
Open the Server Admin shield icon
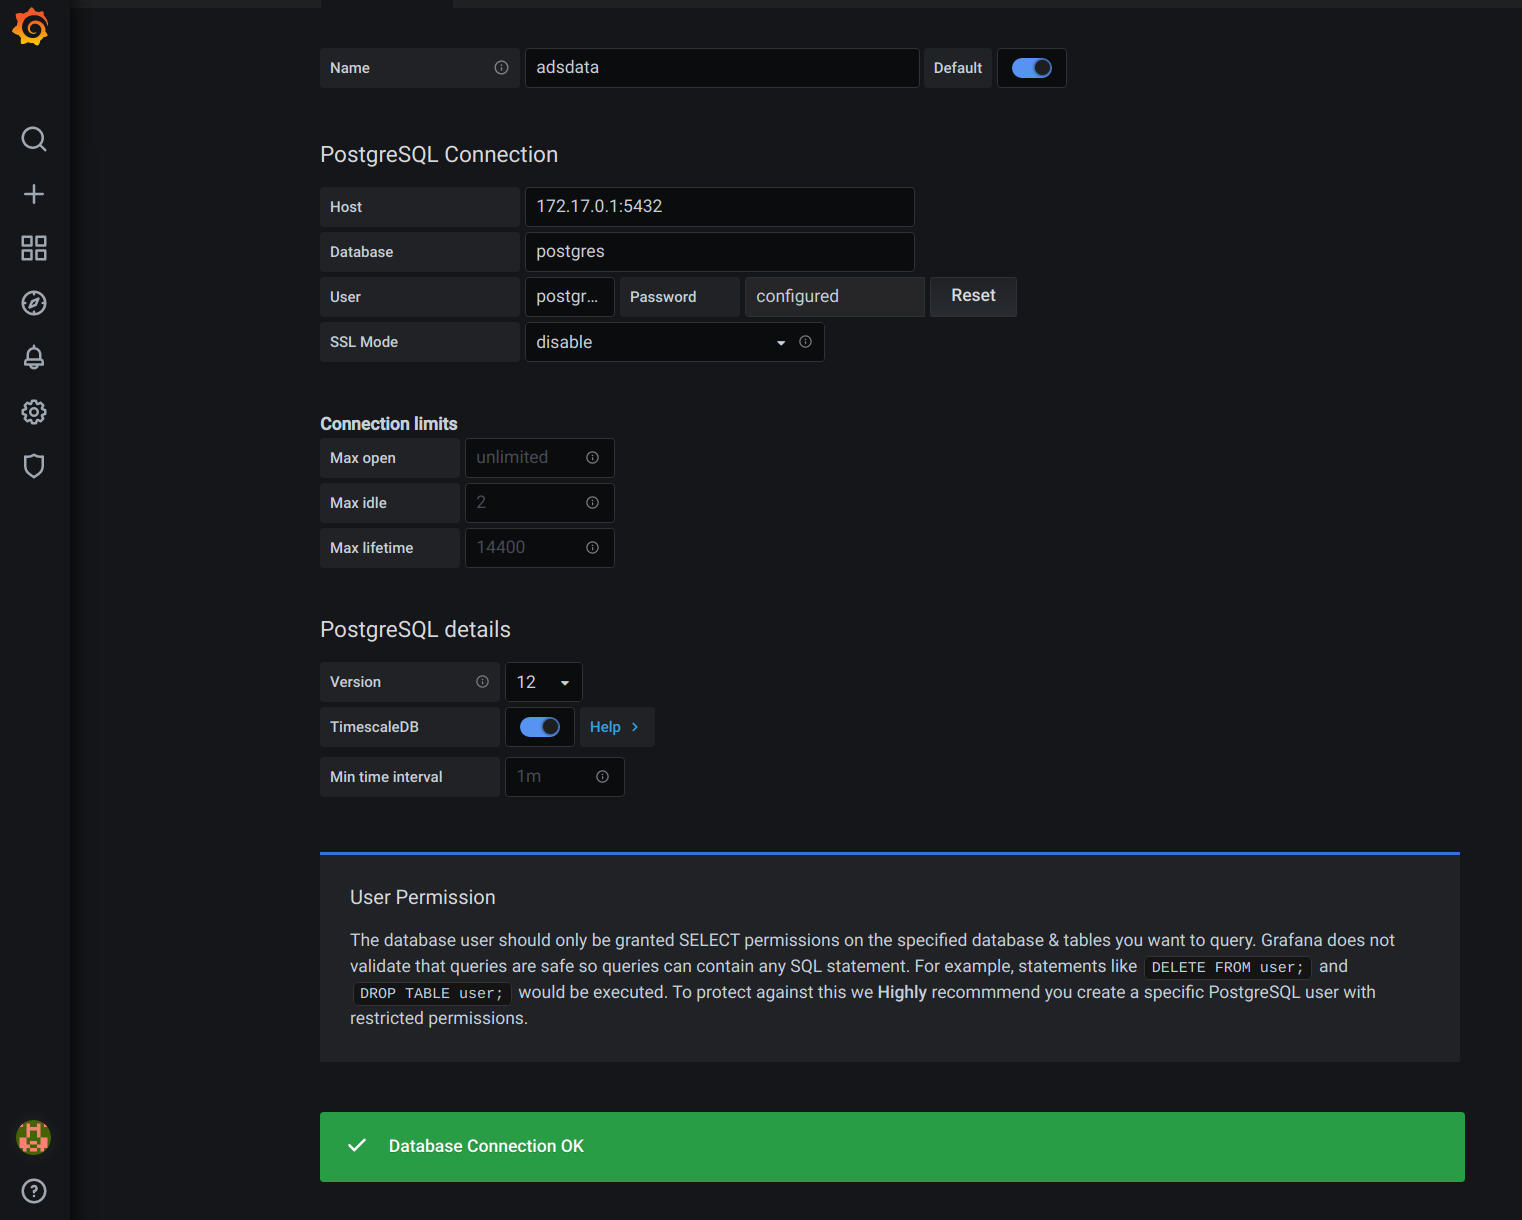tap(34, 466)
